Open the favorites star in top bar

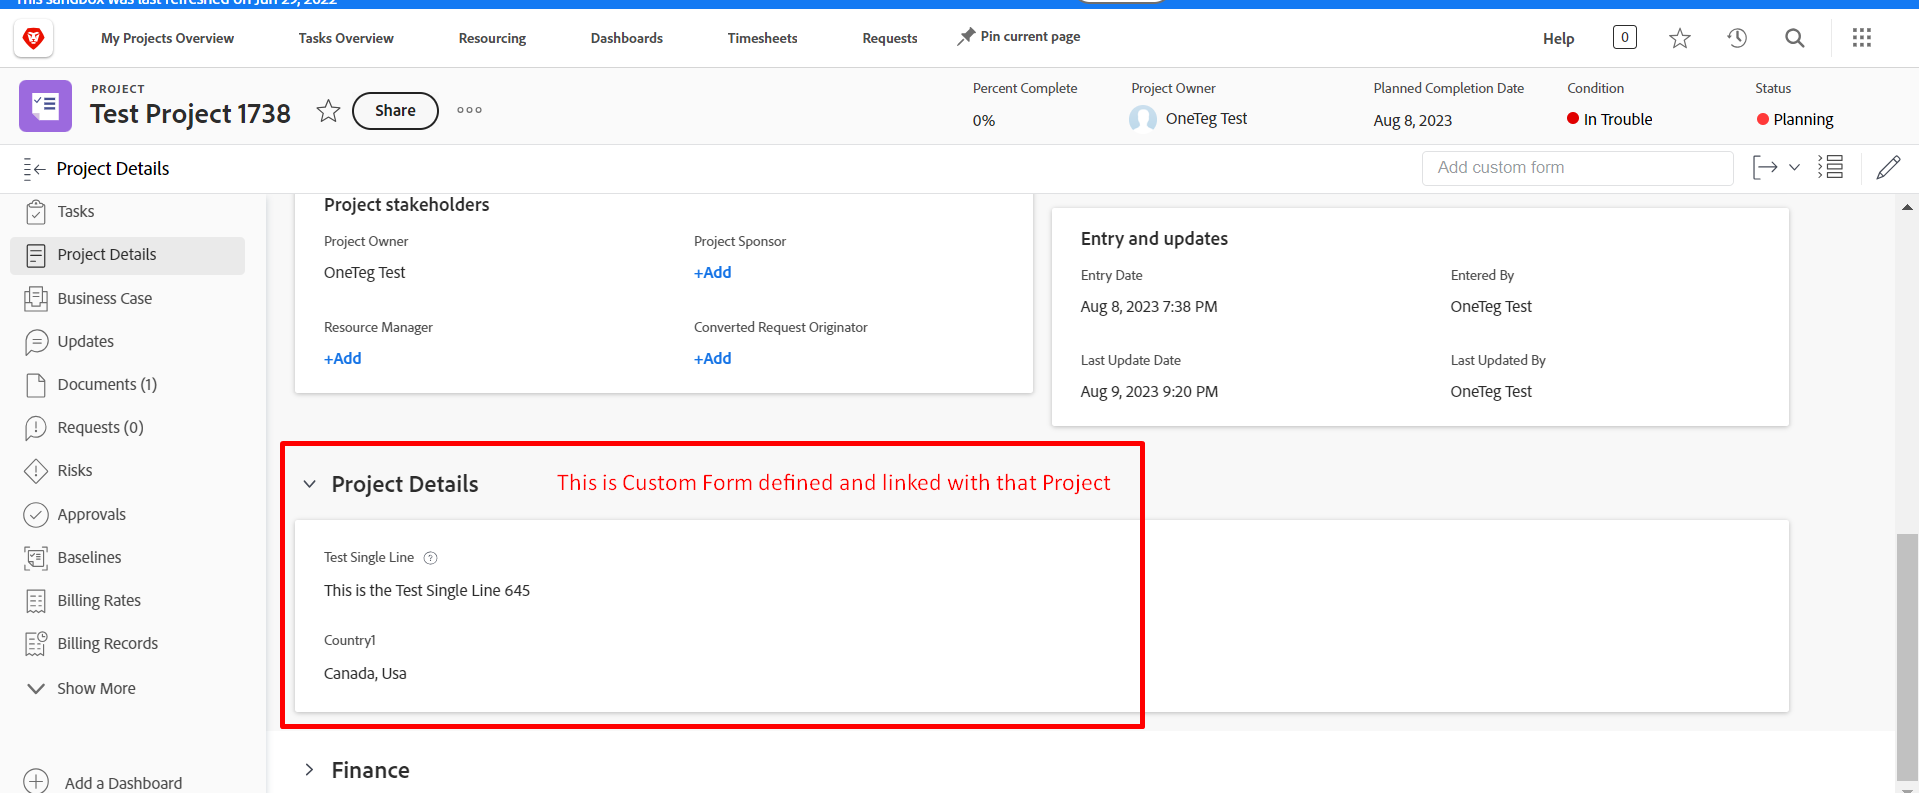click(x=1679, y=38)
